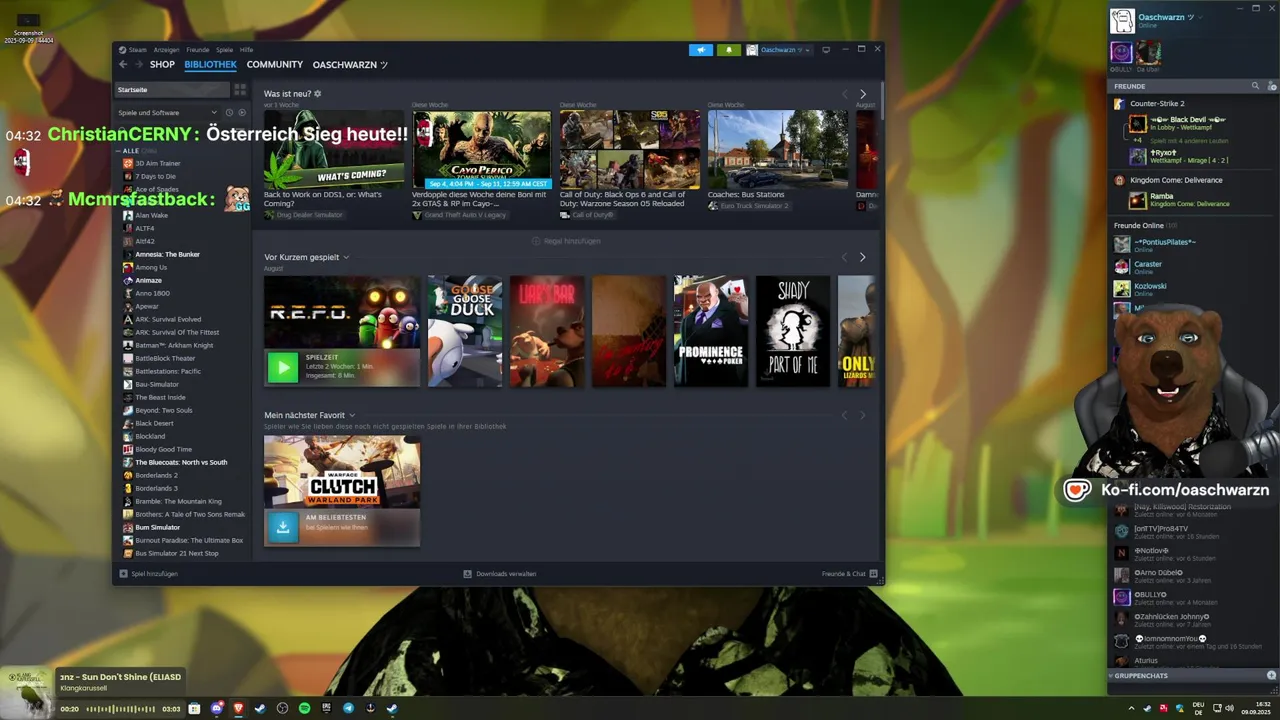Open the green notifications bell
The image size is (1280, 720).
[x=729, y=50]
